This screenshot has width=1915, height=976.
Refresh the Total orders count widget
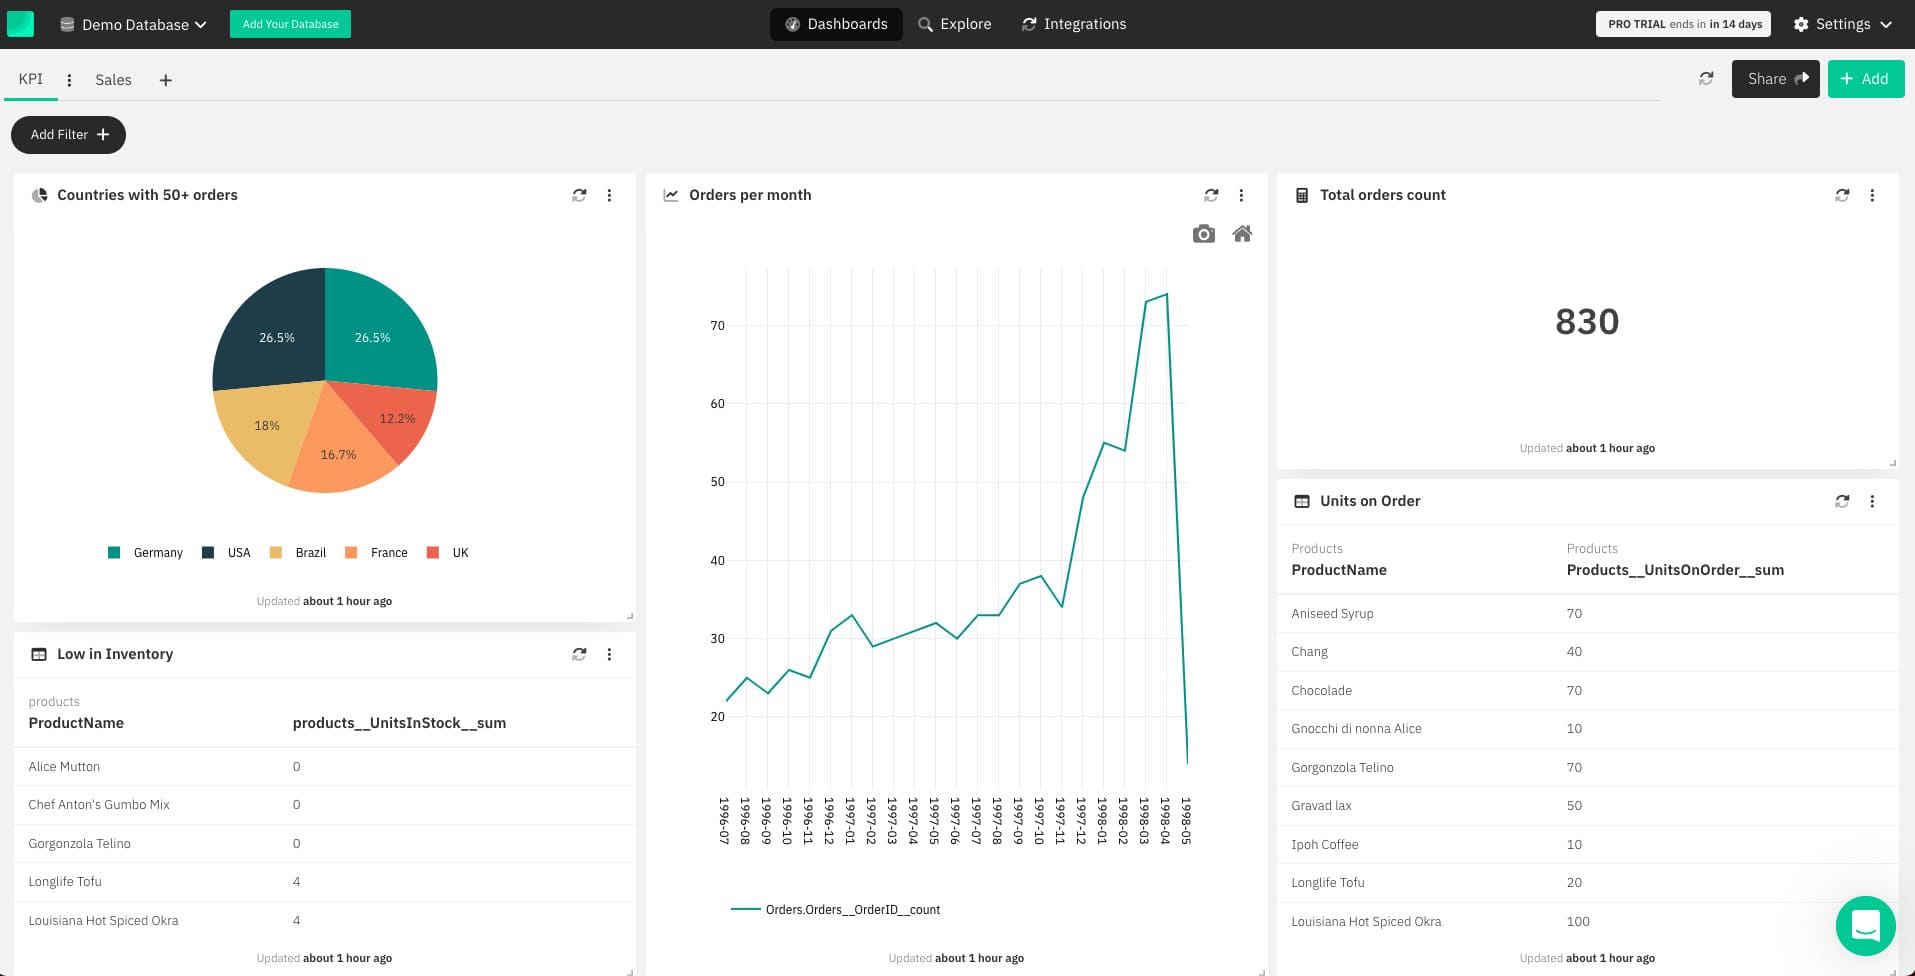coord(1842,195)
